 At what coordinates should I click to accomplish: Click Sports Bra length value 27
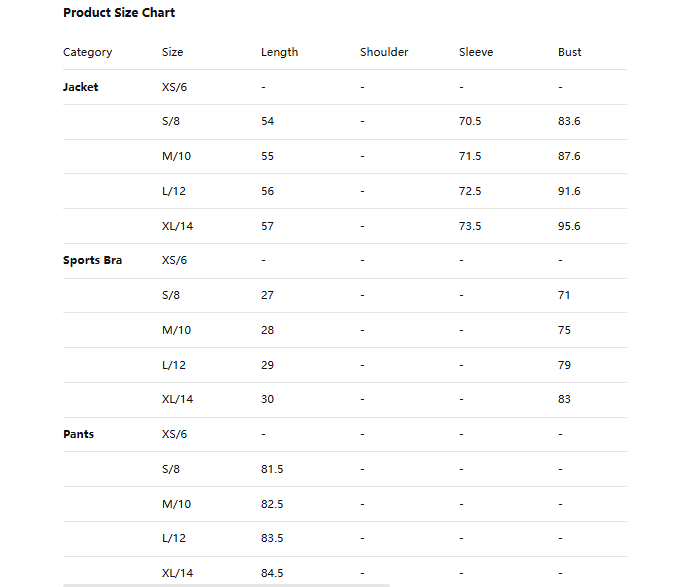[x=267, y=295]
